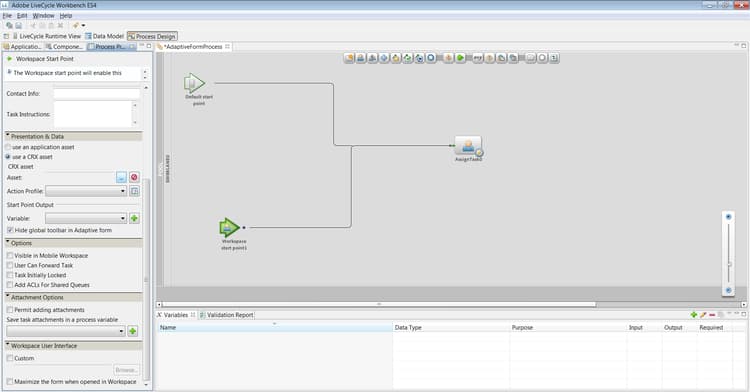Switch to the Components tab
Screen dimensions: 750x392
(65, 47)
